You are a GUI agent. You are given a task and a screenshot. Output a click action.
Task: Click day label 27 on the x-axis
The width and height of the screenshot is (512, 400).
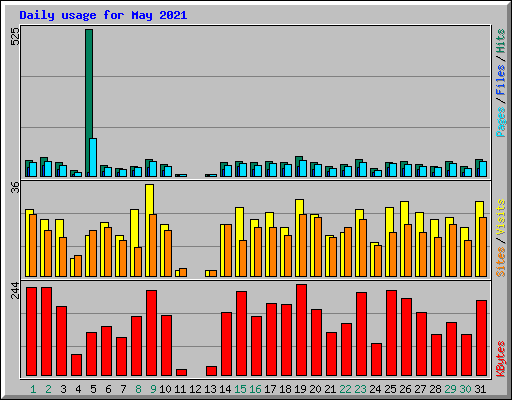point(420,389)
